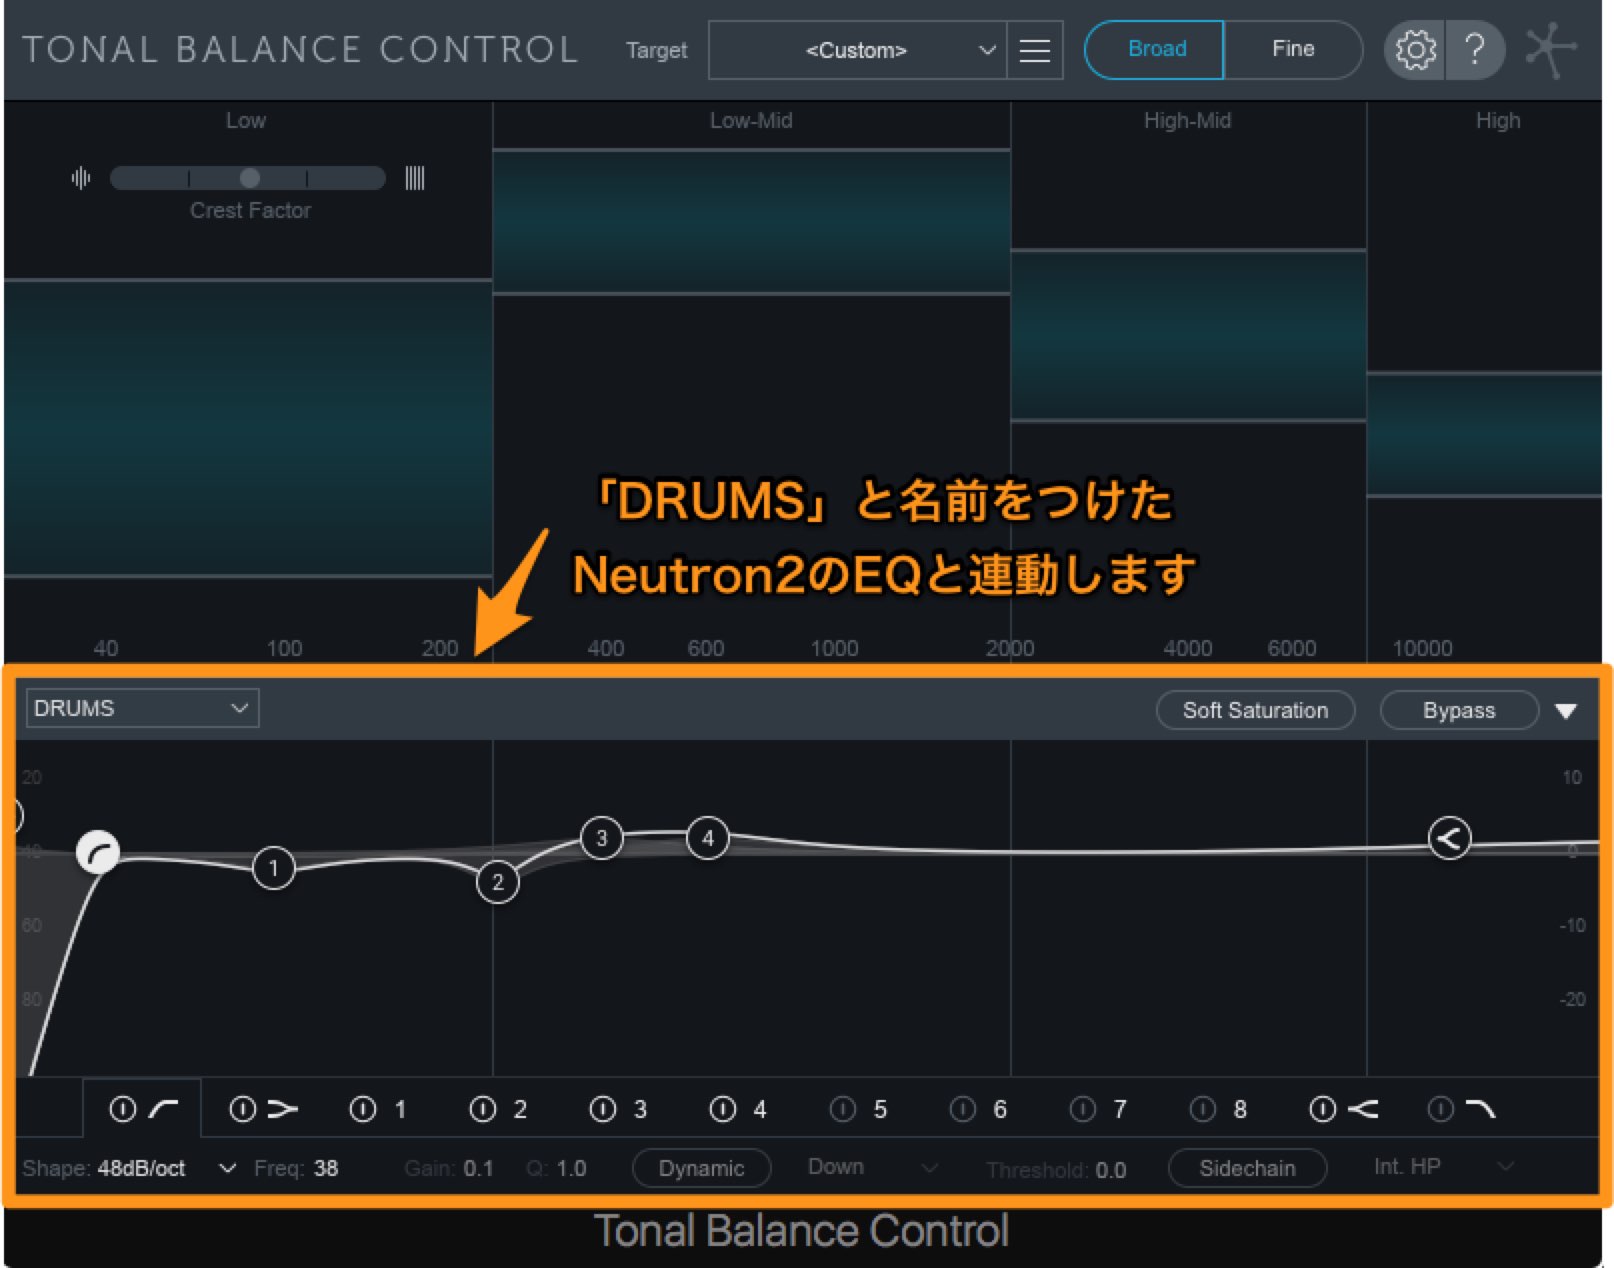
Task: Toggle power for band 3
Action: click(x=602, y=1109)
